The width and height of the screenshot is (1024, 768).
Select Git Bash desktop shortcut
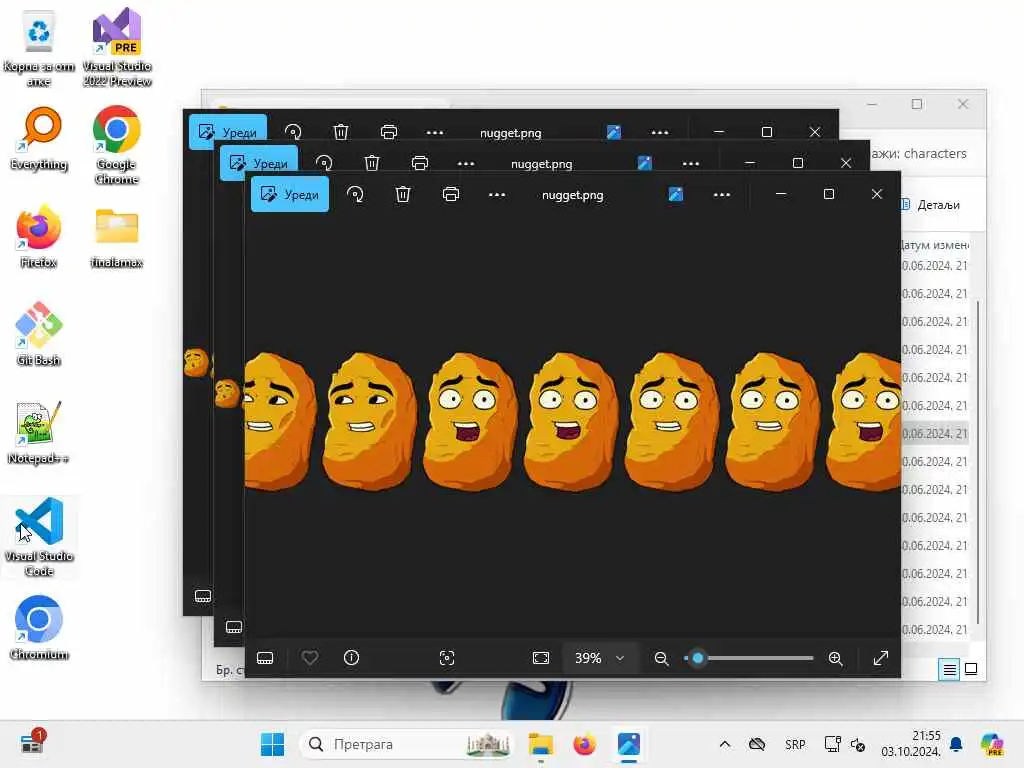tap(39, 333)
